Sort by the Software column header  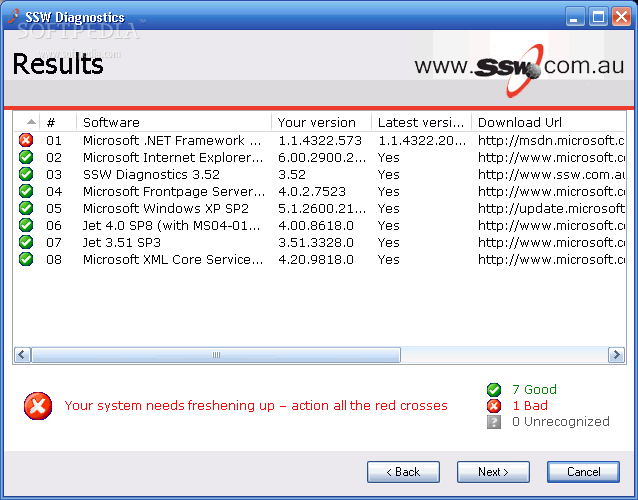click(174, 122)
